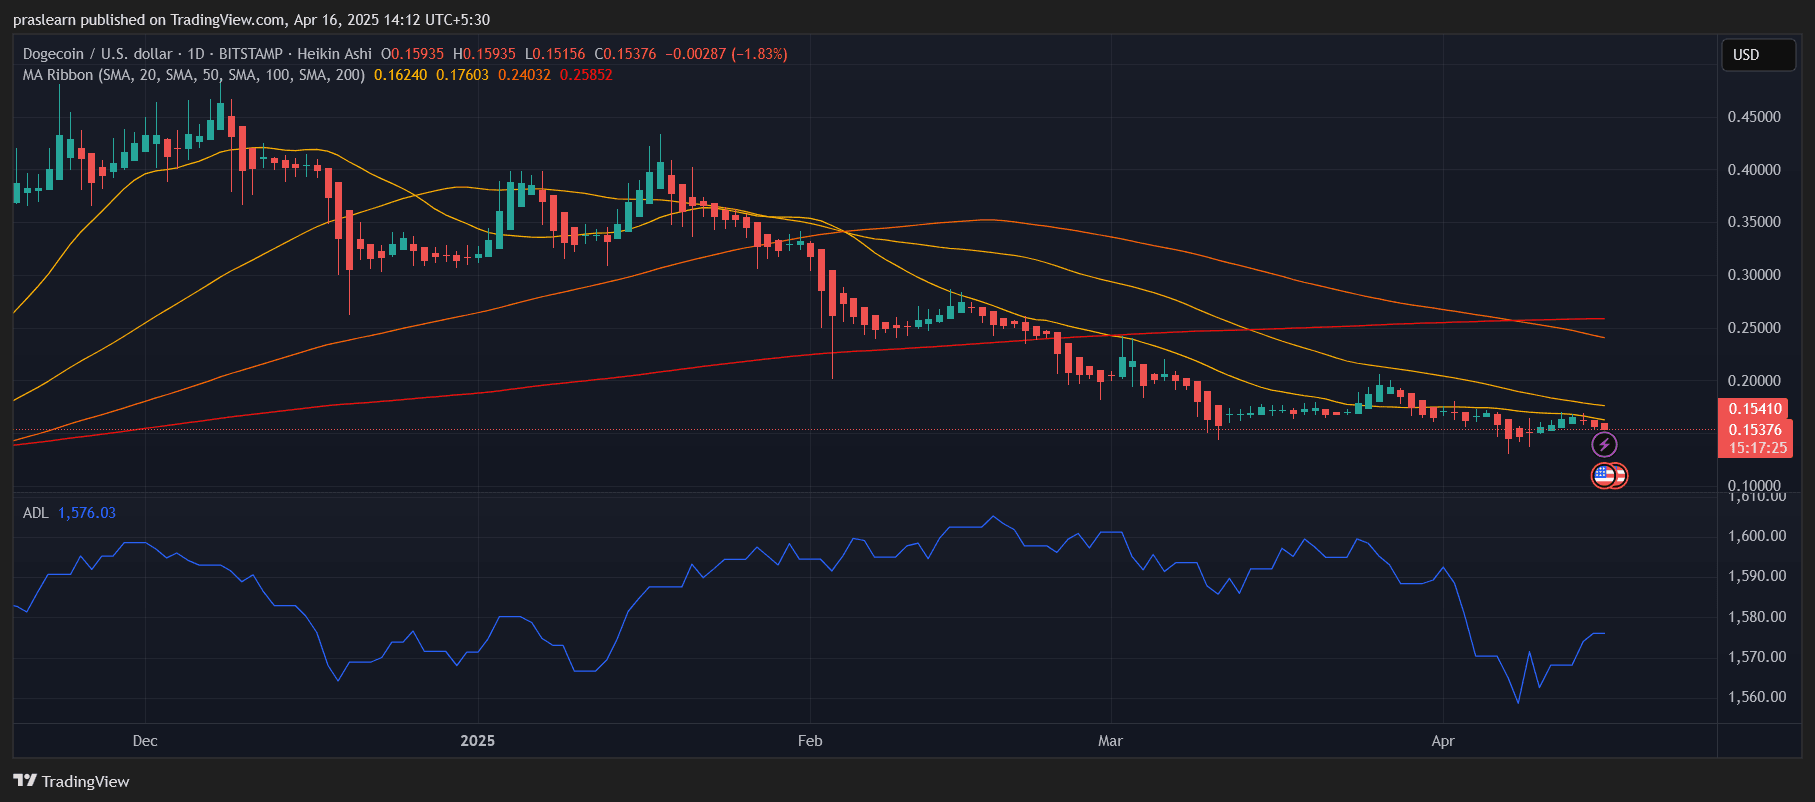Click the Heikin Ashi chart type label

click(x=334, y=54)
